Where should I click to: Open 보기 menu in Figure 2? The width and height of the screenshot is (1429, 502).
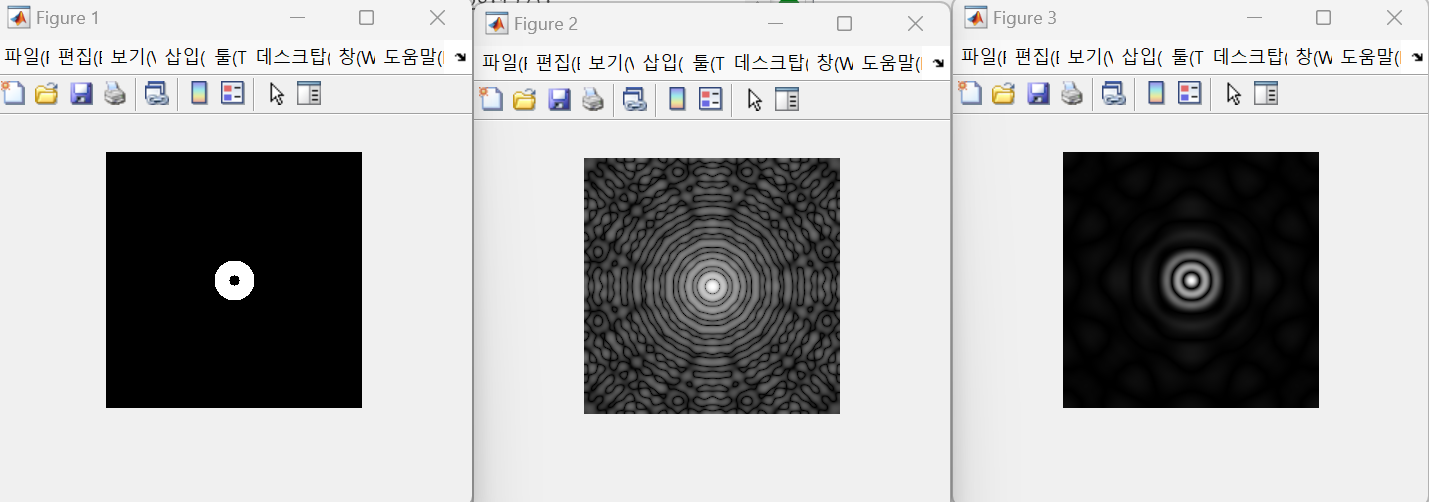pos(612,62)
